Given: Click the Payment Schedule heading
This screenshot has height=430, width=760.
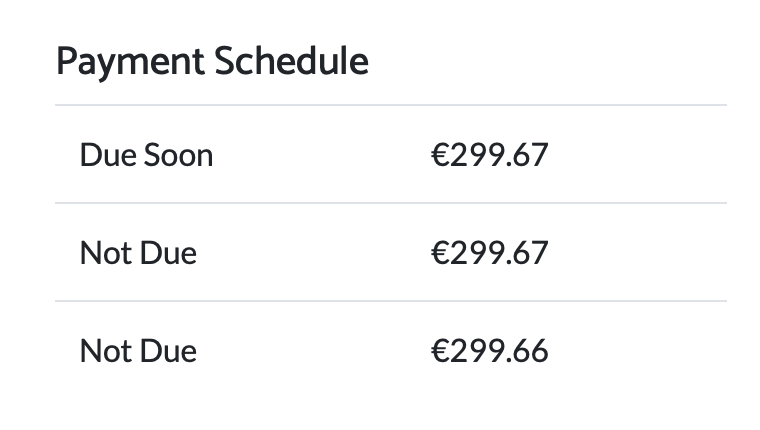Looking at the screenshot, I should click(x=212, y=62).
